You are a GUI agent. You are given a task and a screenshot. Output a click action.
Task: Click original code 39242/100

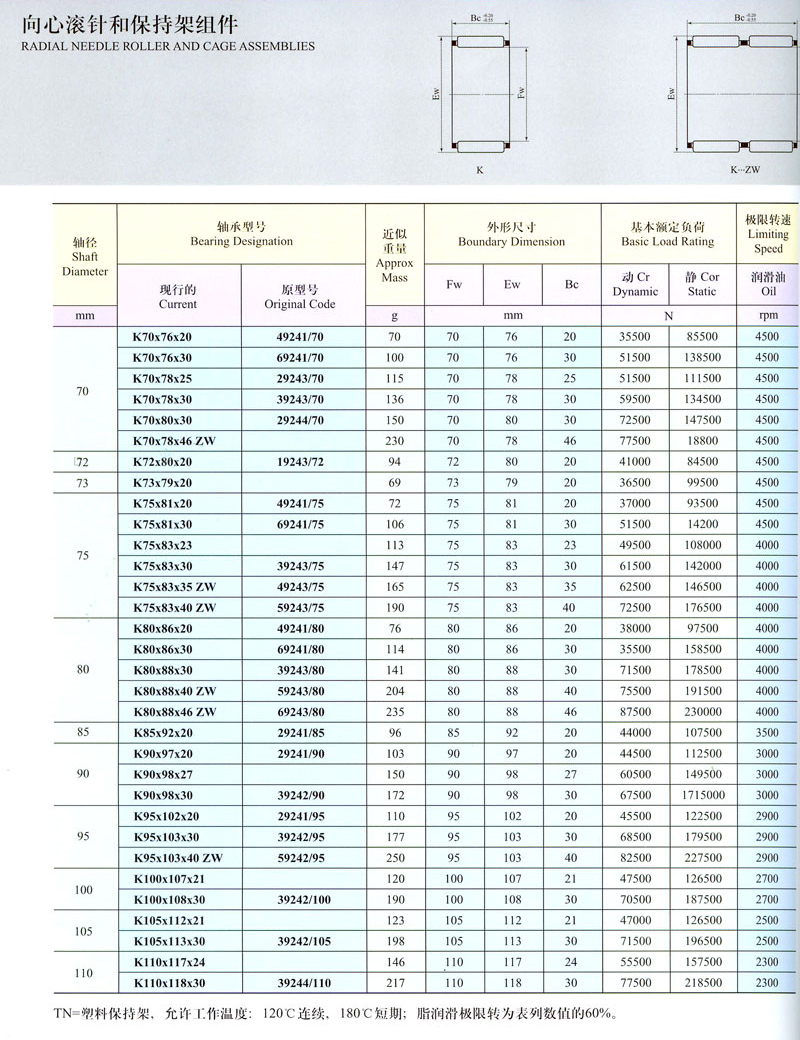click(x=299, y=900)
